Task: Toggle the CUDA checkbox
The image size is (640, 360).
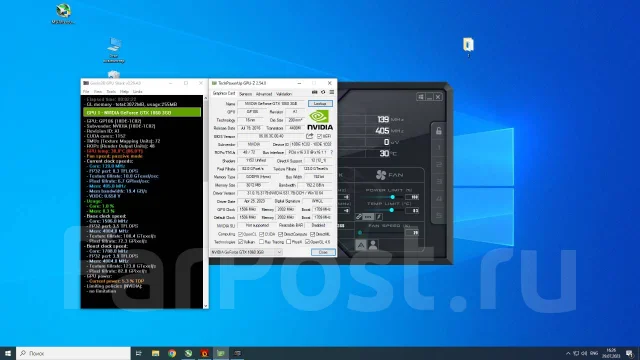Action: coord(262,234)
